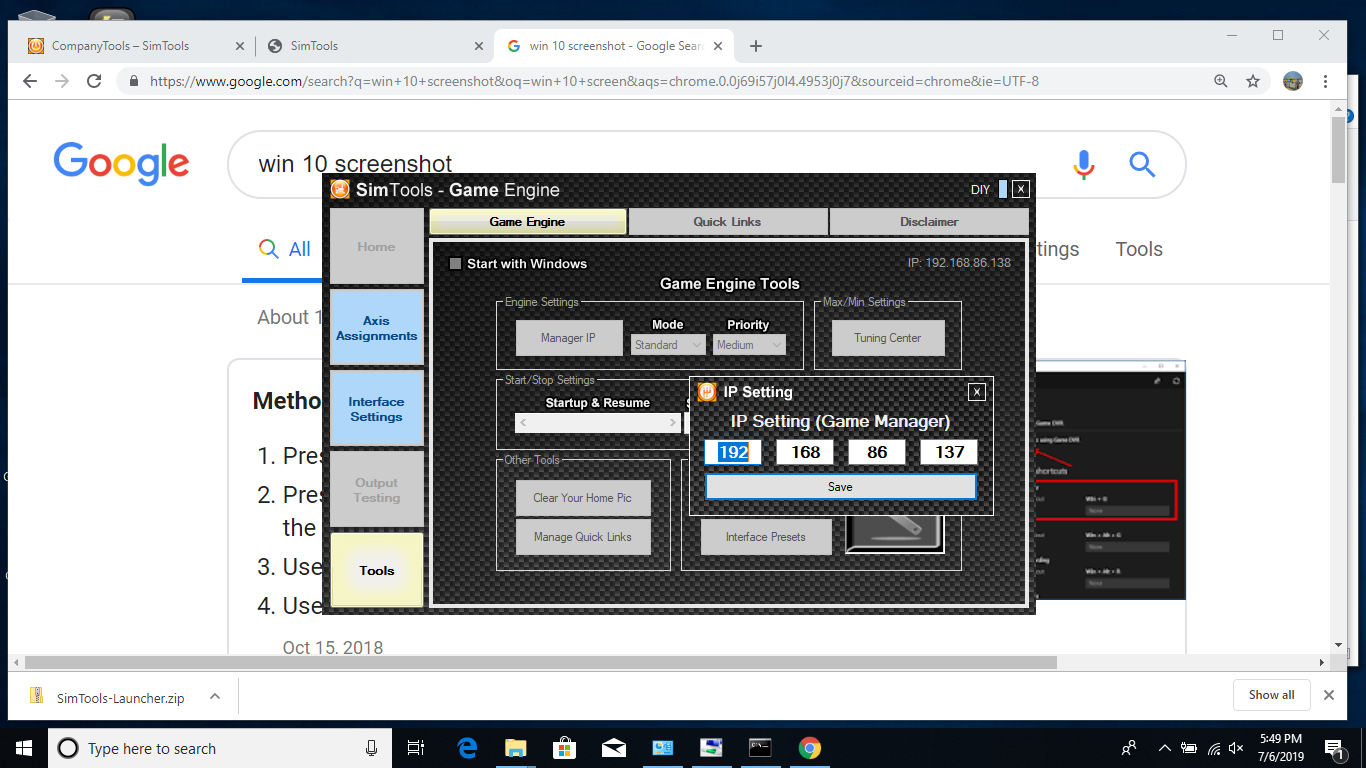
Task: Open the Disclaimer tab
Action: pos(928,222)
